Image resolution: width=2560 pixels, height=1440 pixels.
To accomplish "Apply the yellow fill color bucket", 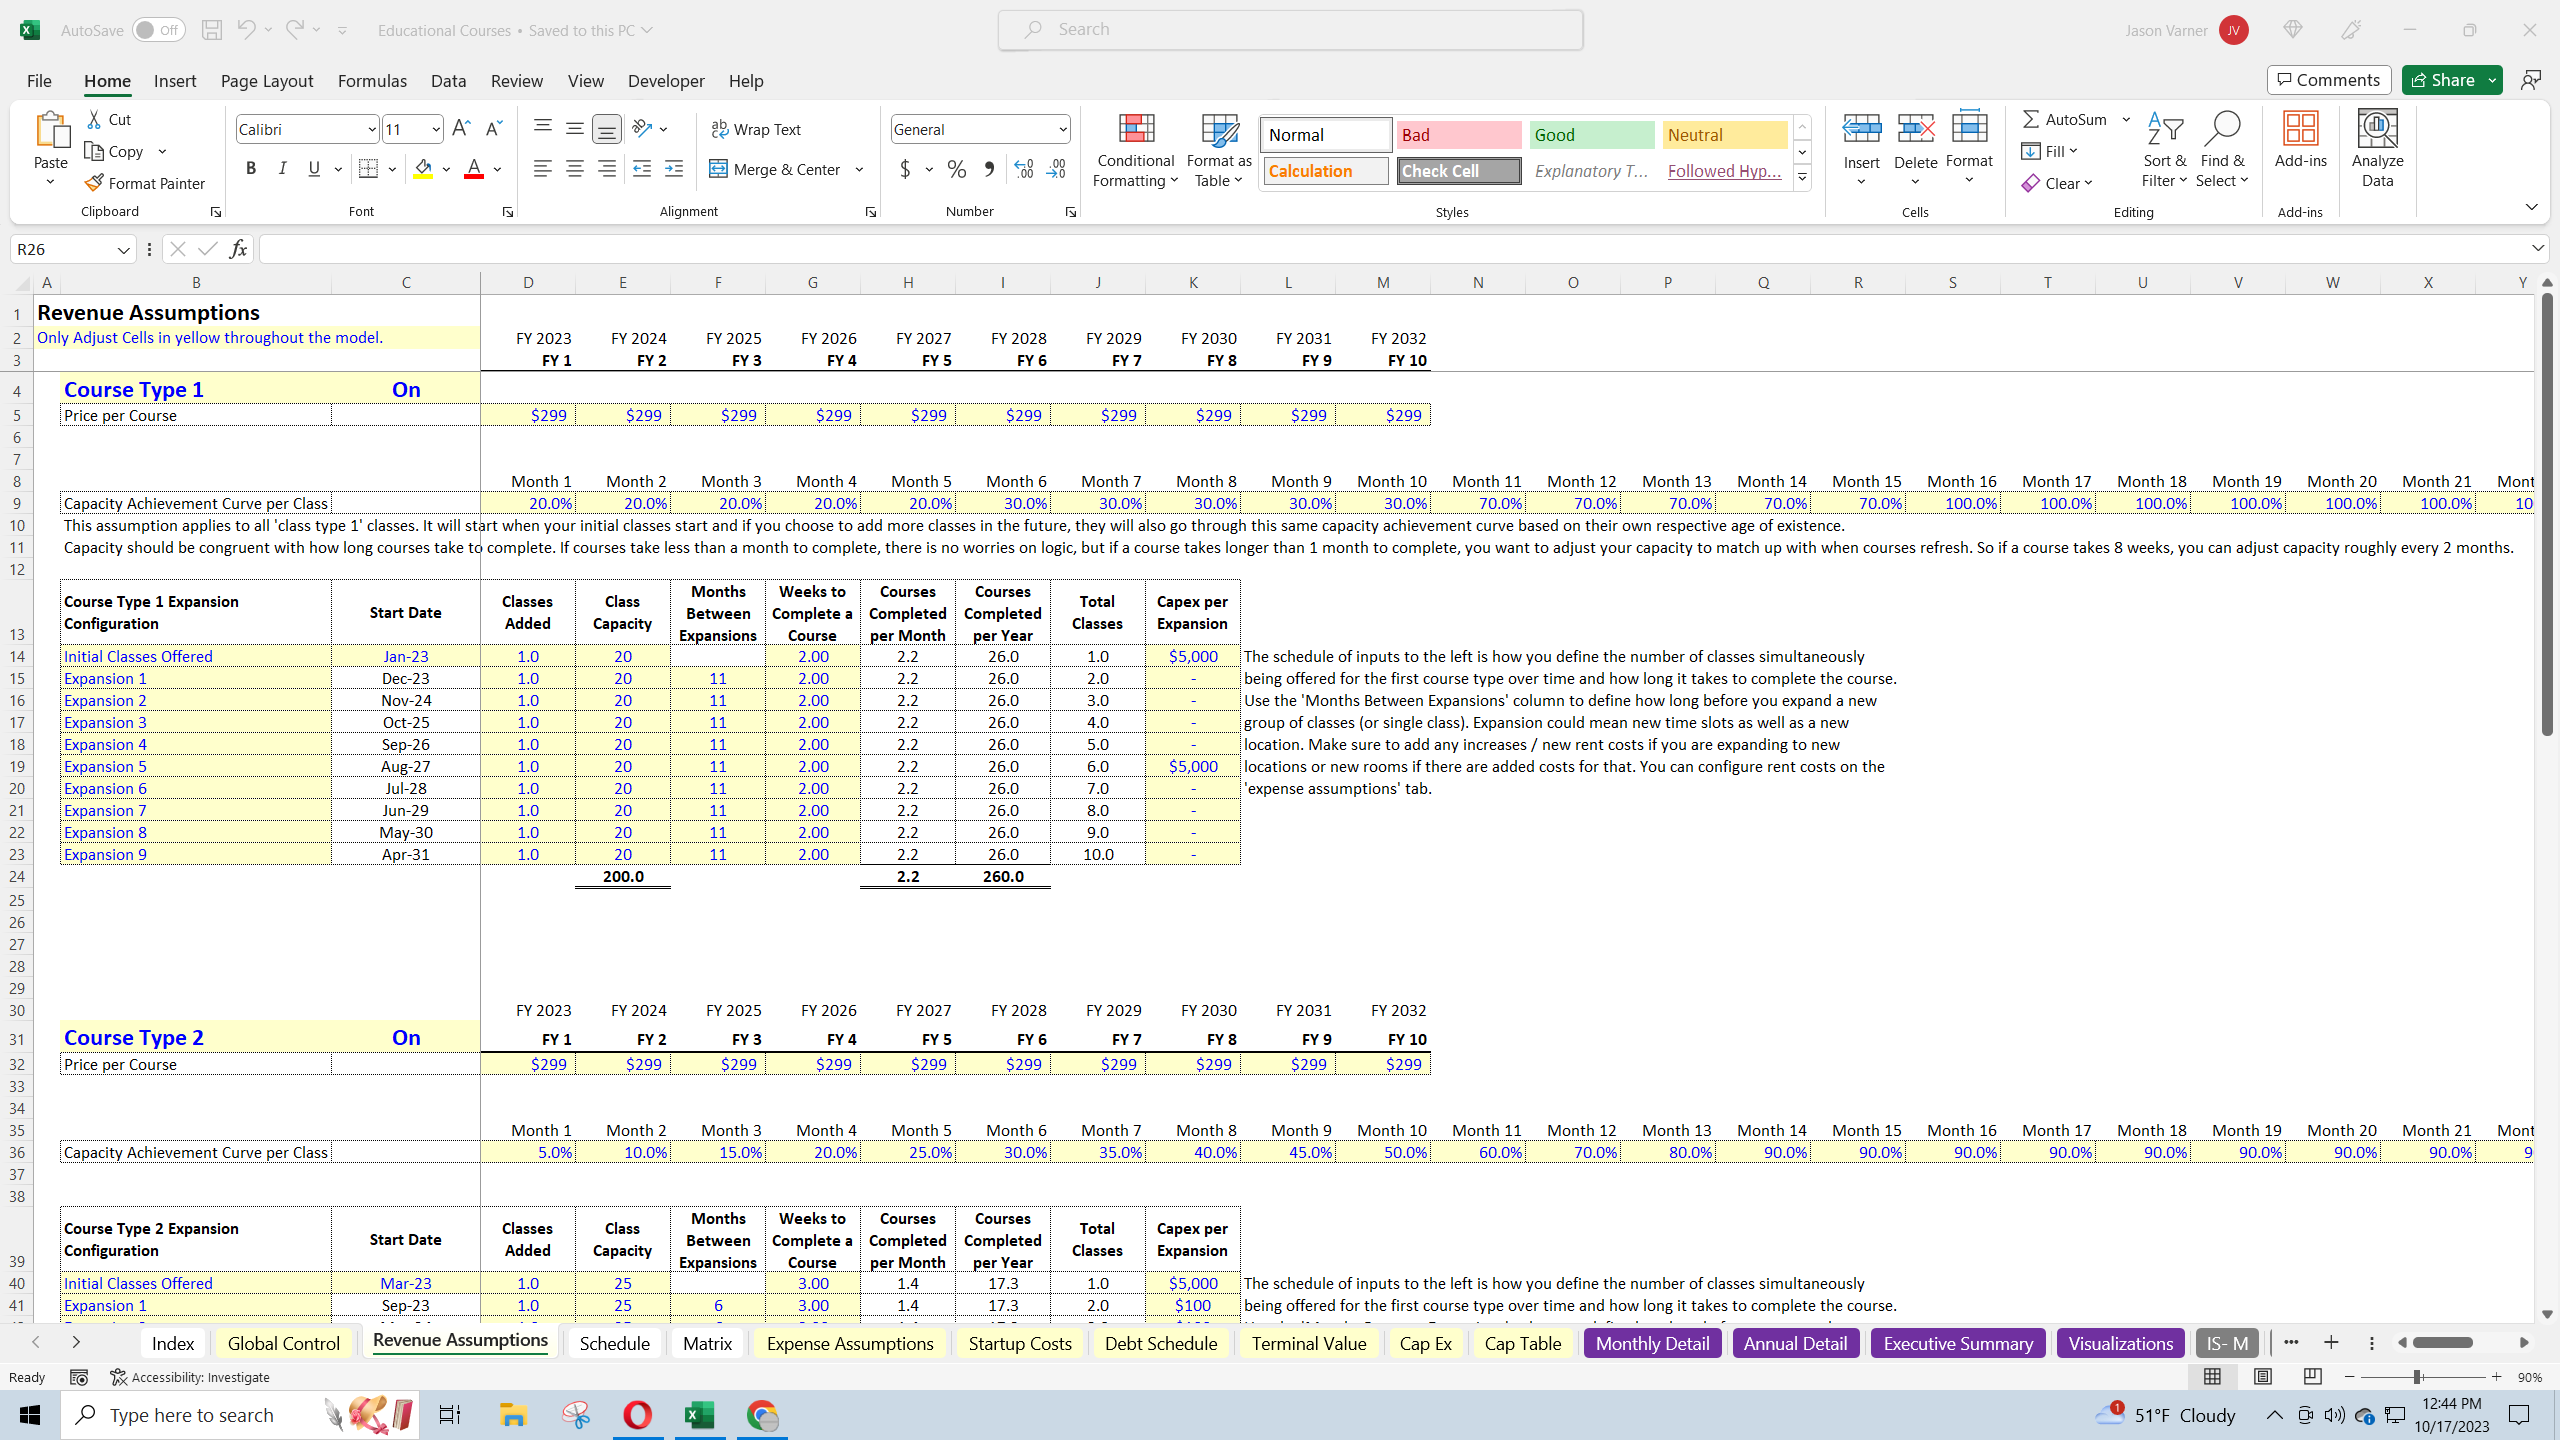I will (424, 169).
